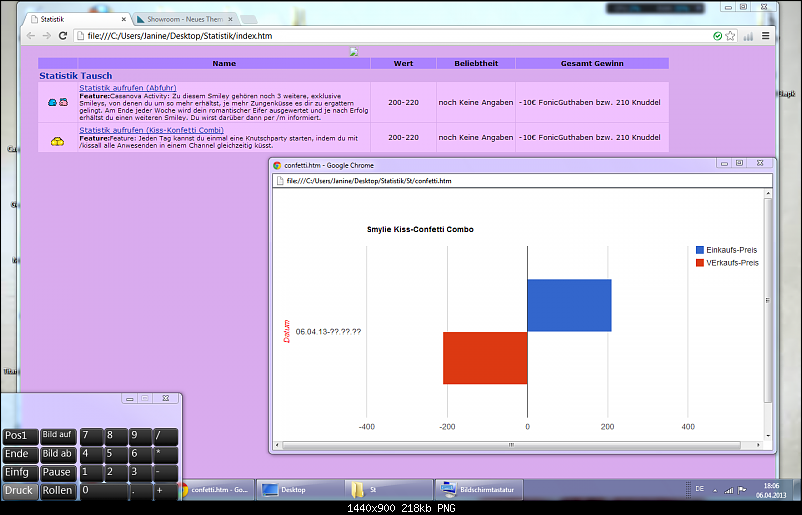This screenshot has height=515, width=802.
Task: Click the popup's horizontal scrollbar thumb
Action: click(511, 445)
